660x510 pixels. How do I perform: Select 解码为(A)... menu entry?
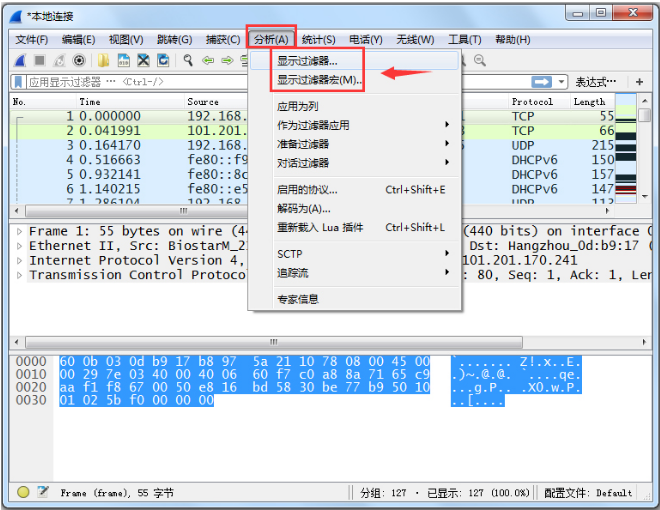click(x=354, y=208)
